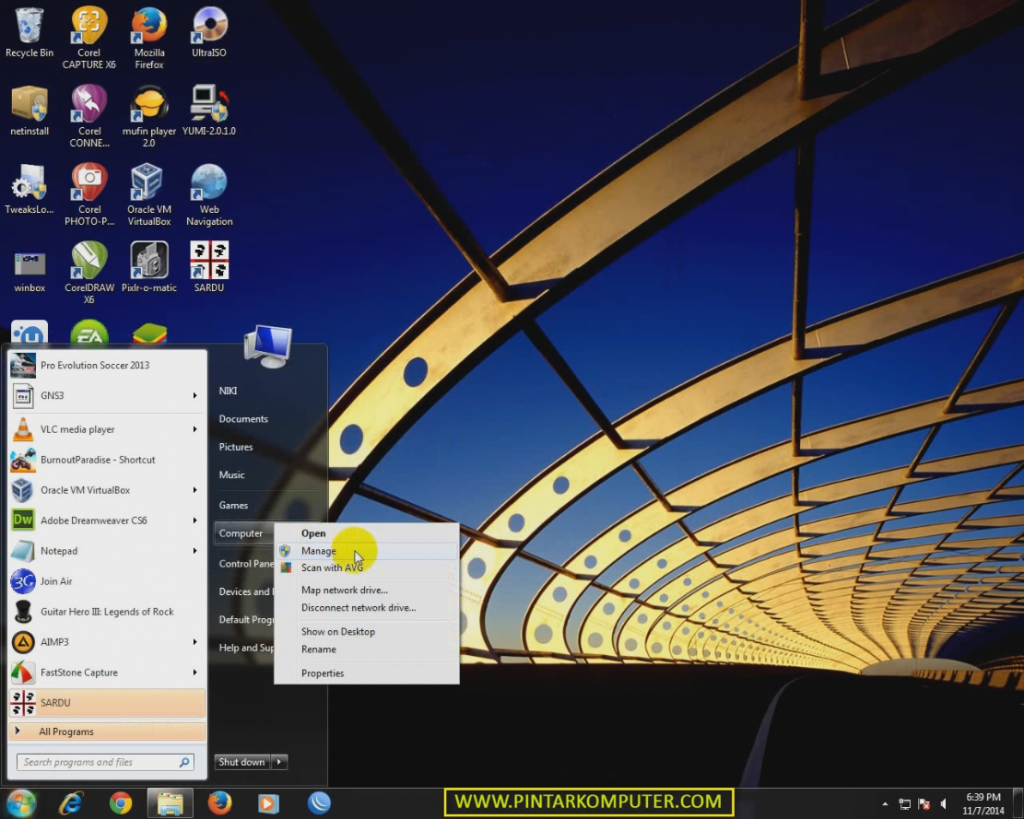Choose Open in the context menu
This screenshot has height=819, width=1024.
[x=366, y=533]
